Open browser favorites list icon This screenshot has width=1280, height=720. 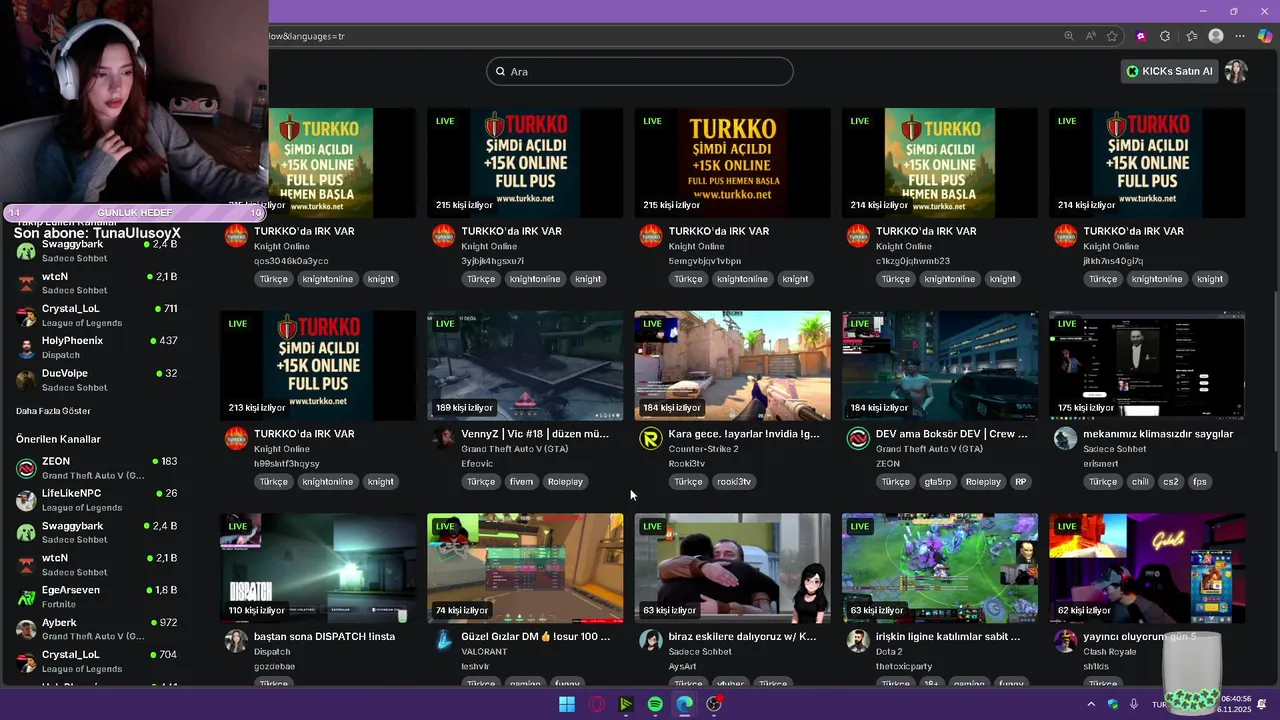1192,36
